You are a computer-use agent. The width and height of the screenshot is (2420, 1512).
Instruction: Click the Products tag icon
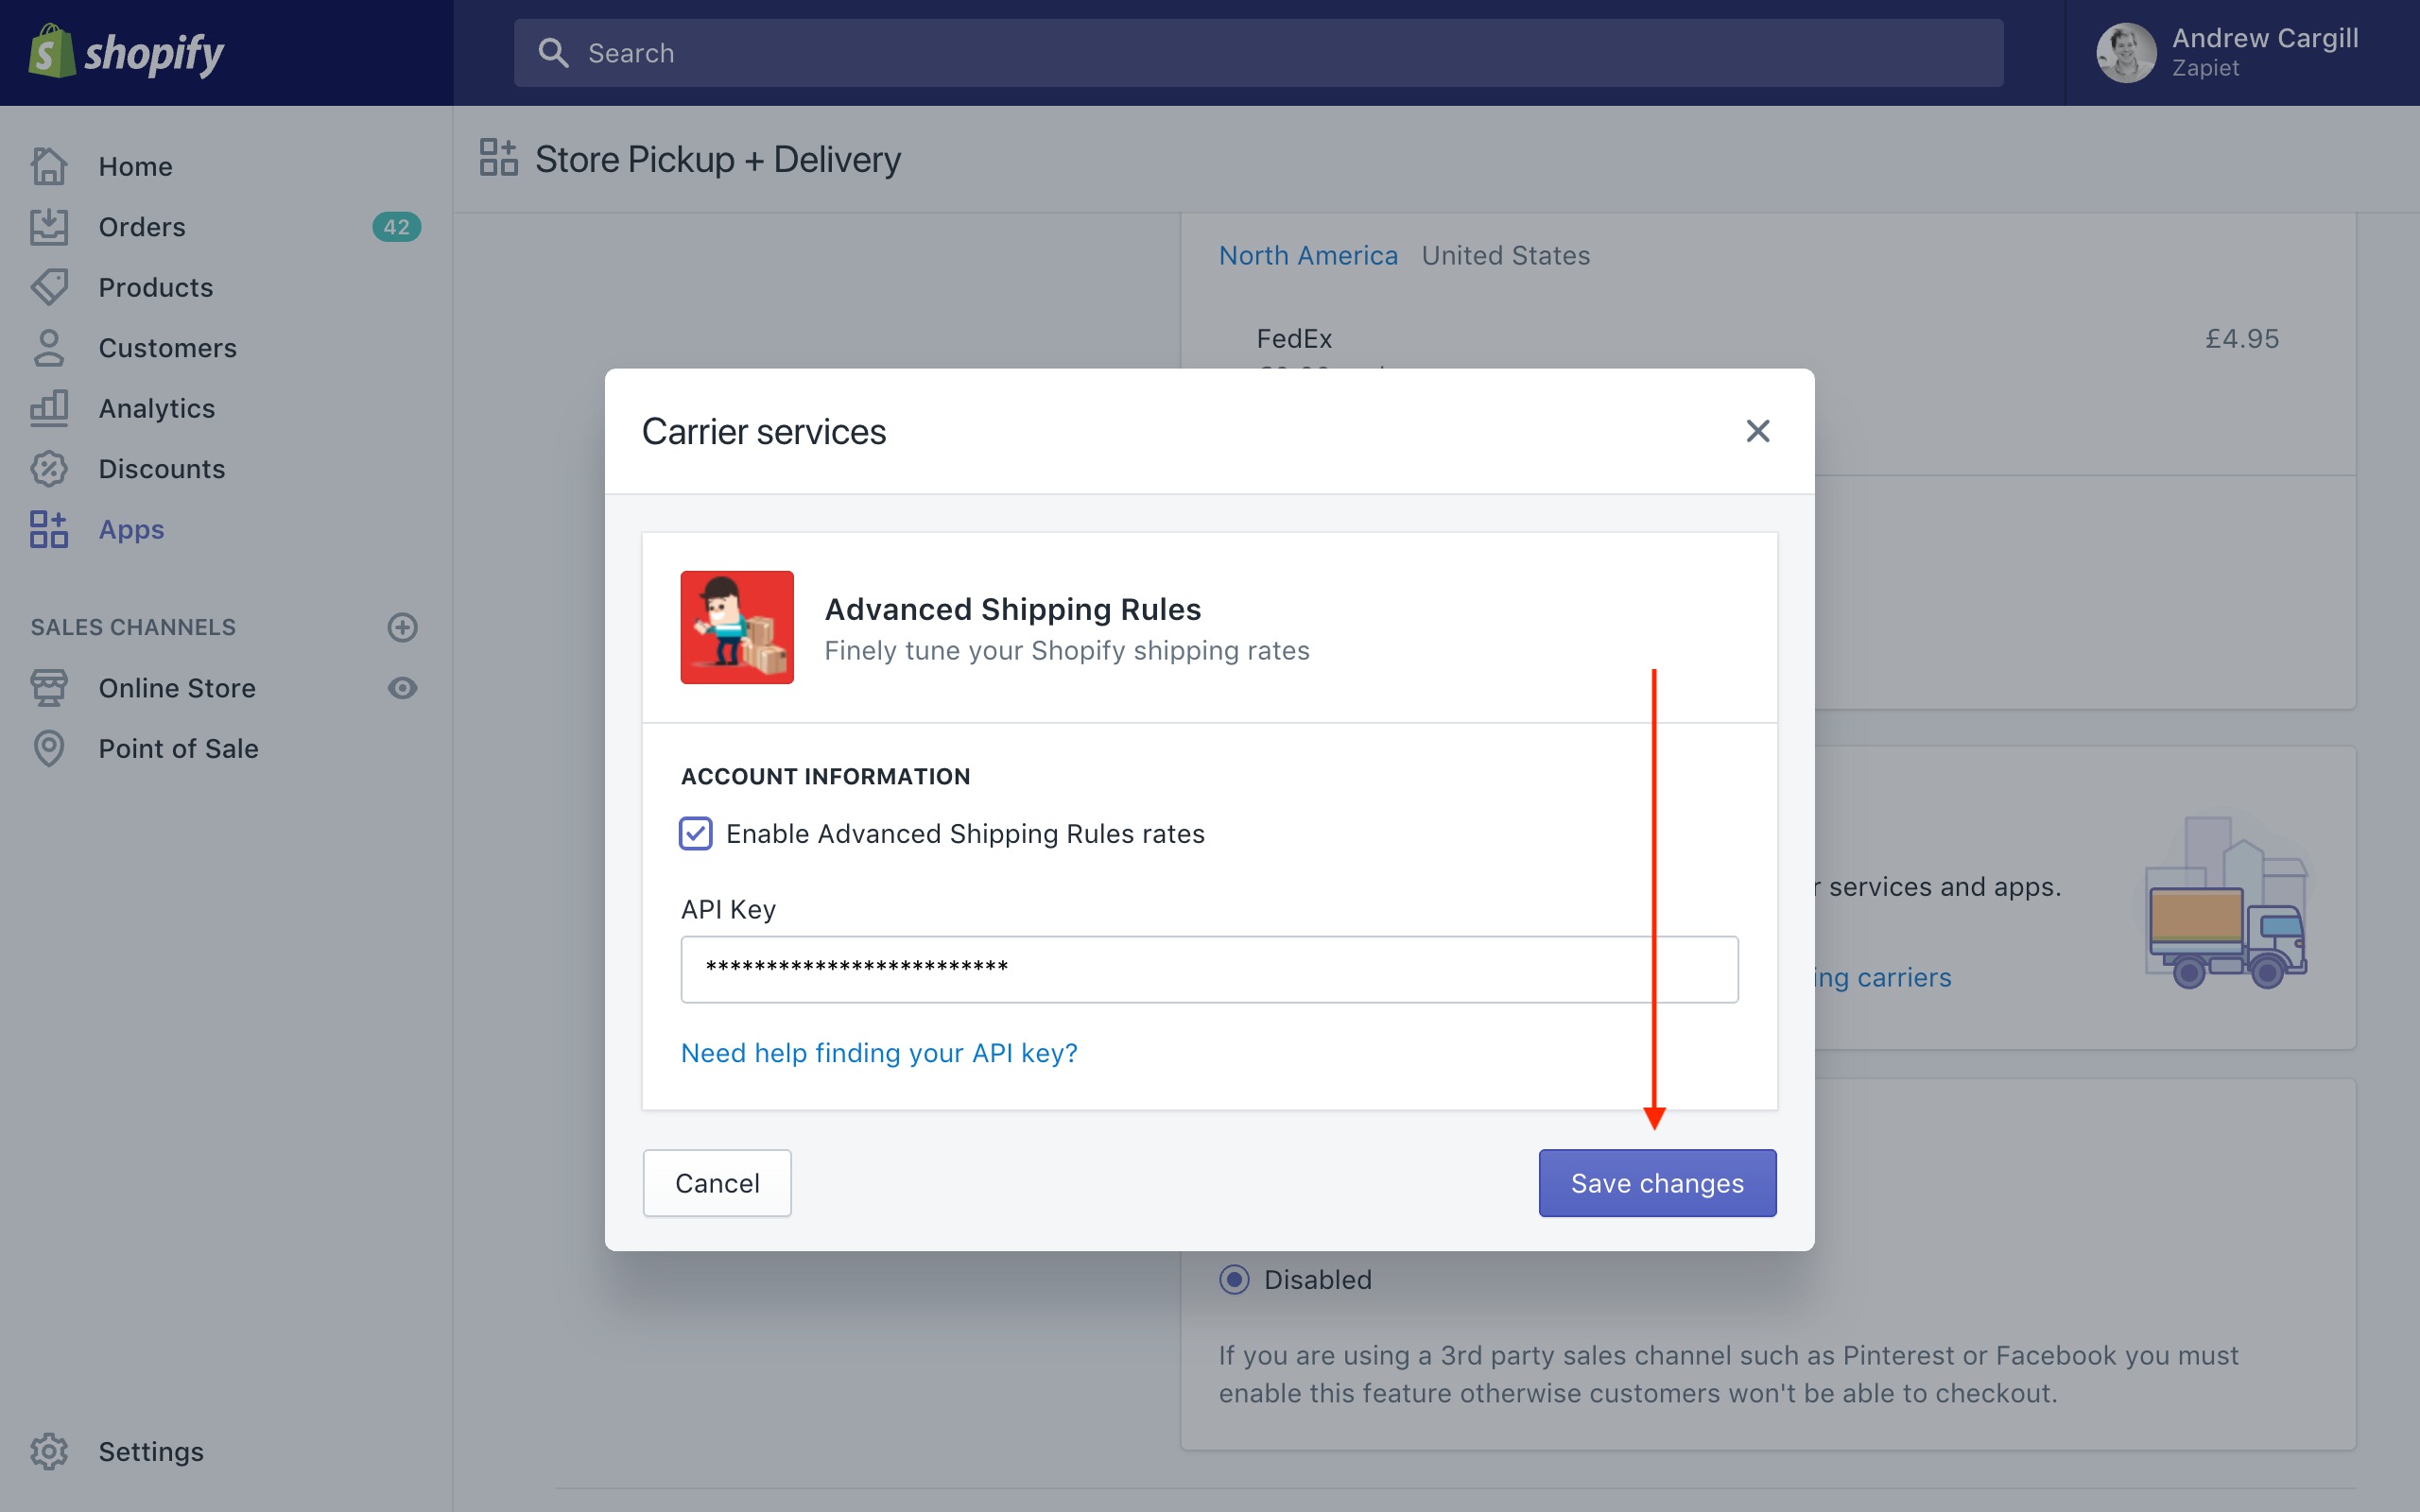click(48, 287)
